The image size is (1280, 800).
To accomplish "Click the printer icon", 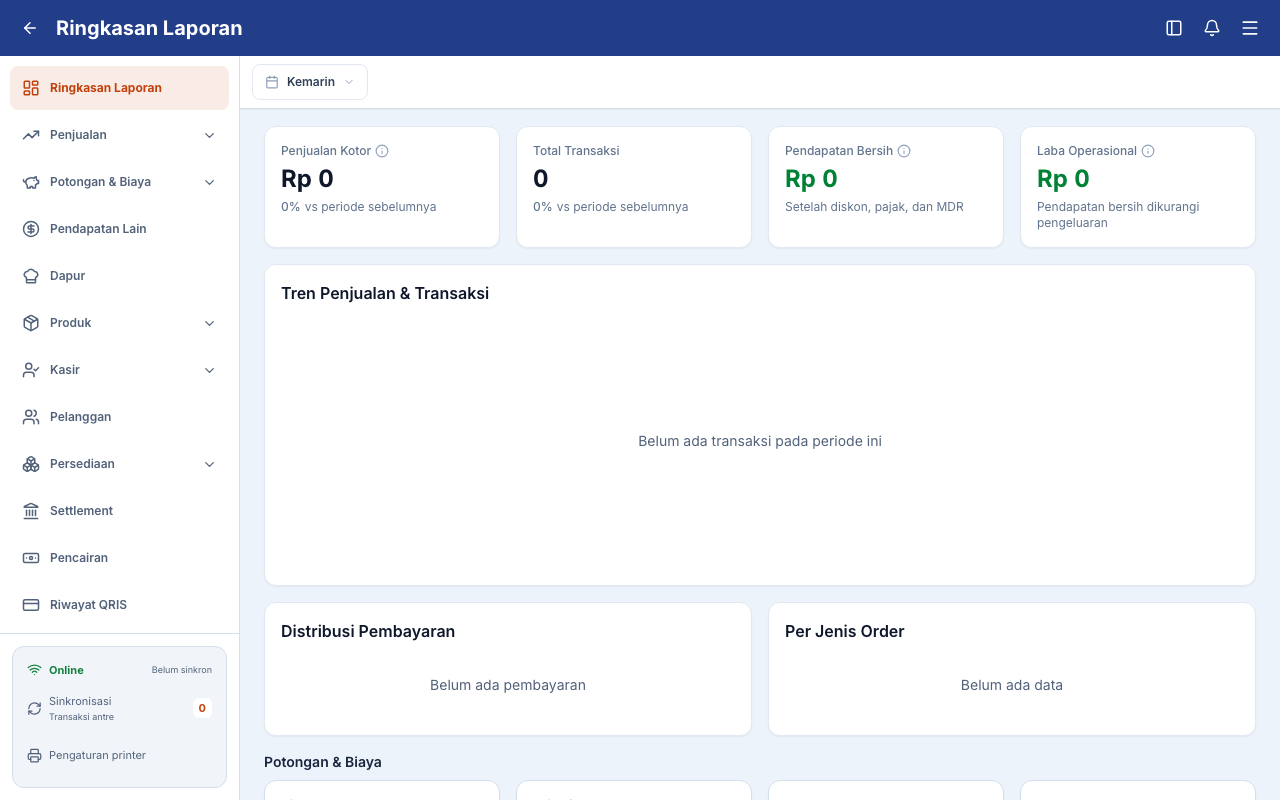I will tap(34, 755).
